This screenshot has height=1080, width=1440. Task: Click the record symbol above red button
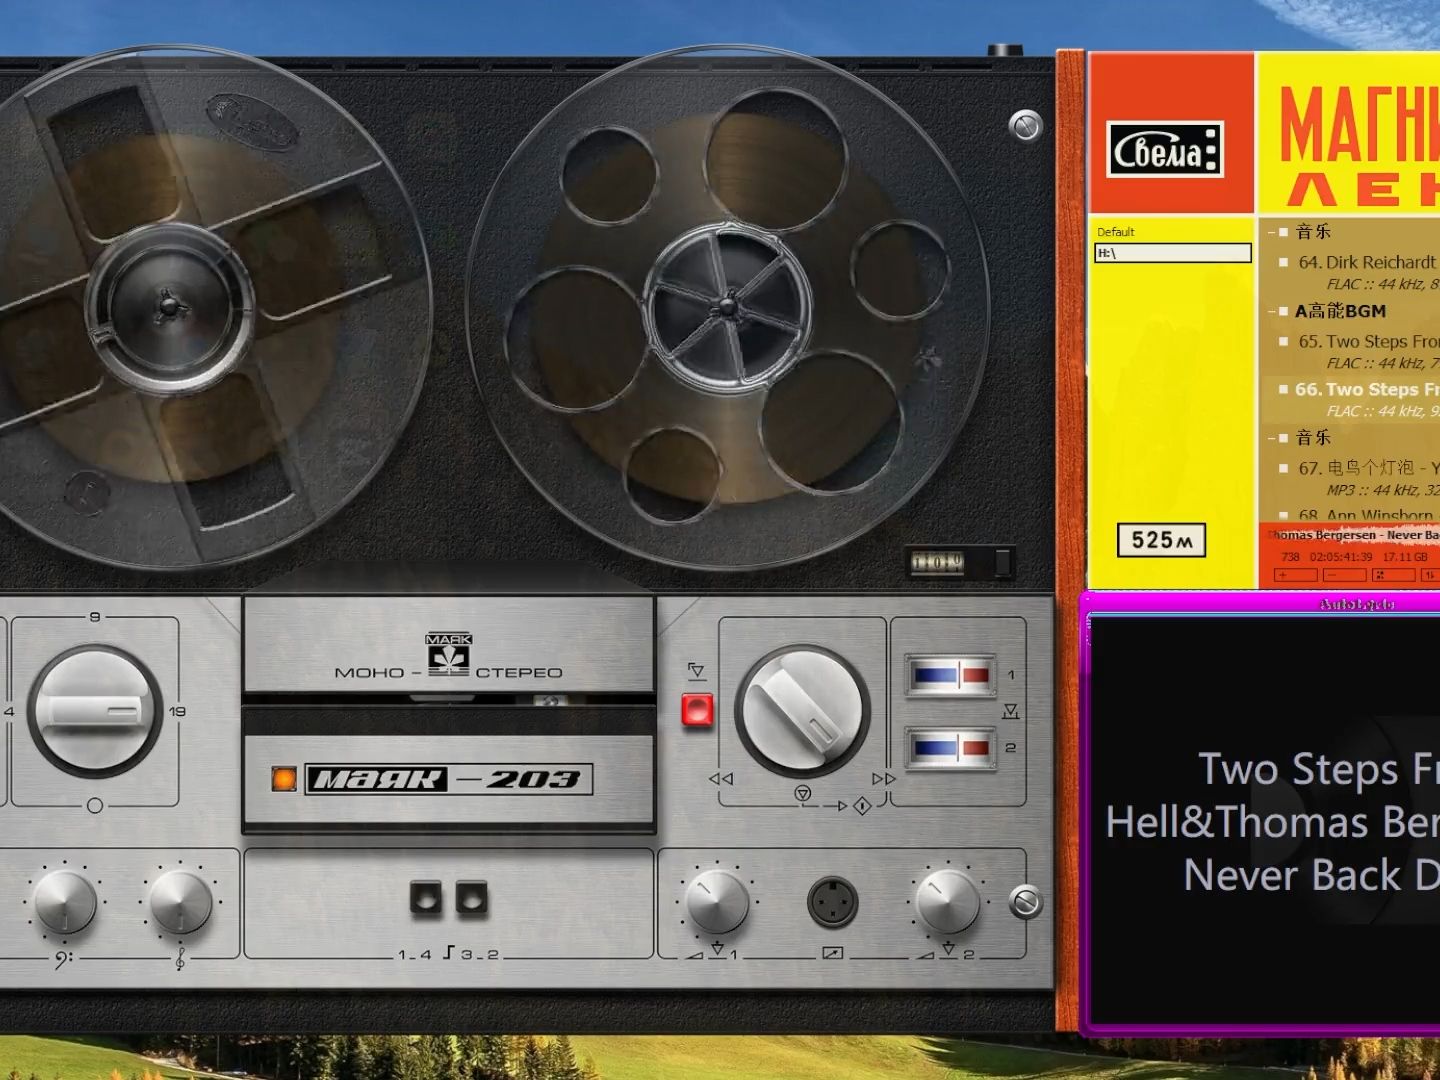(x=697, y=671)
